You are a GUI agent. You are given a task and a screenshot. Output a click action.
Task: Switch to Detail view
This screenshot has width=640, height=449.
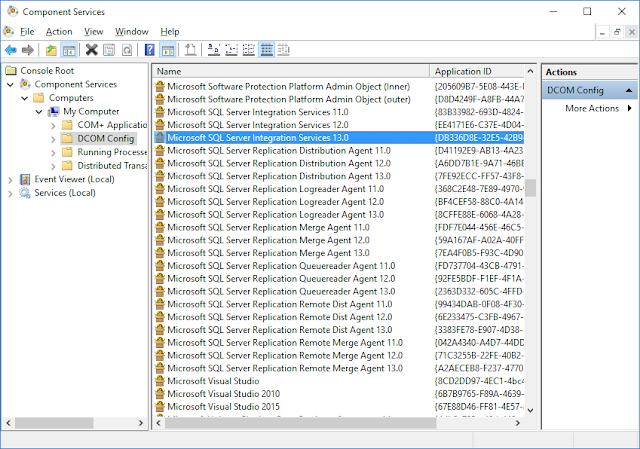pyautogui.click(x=267, y=50)
